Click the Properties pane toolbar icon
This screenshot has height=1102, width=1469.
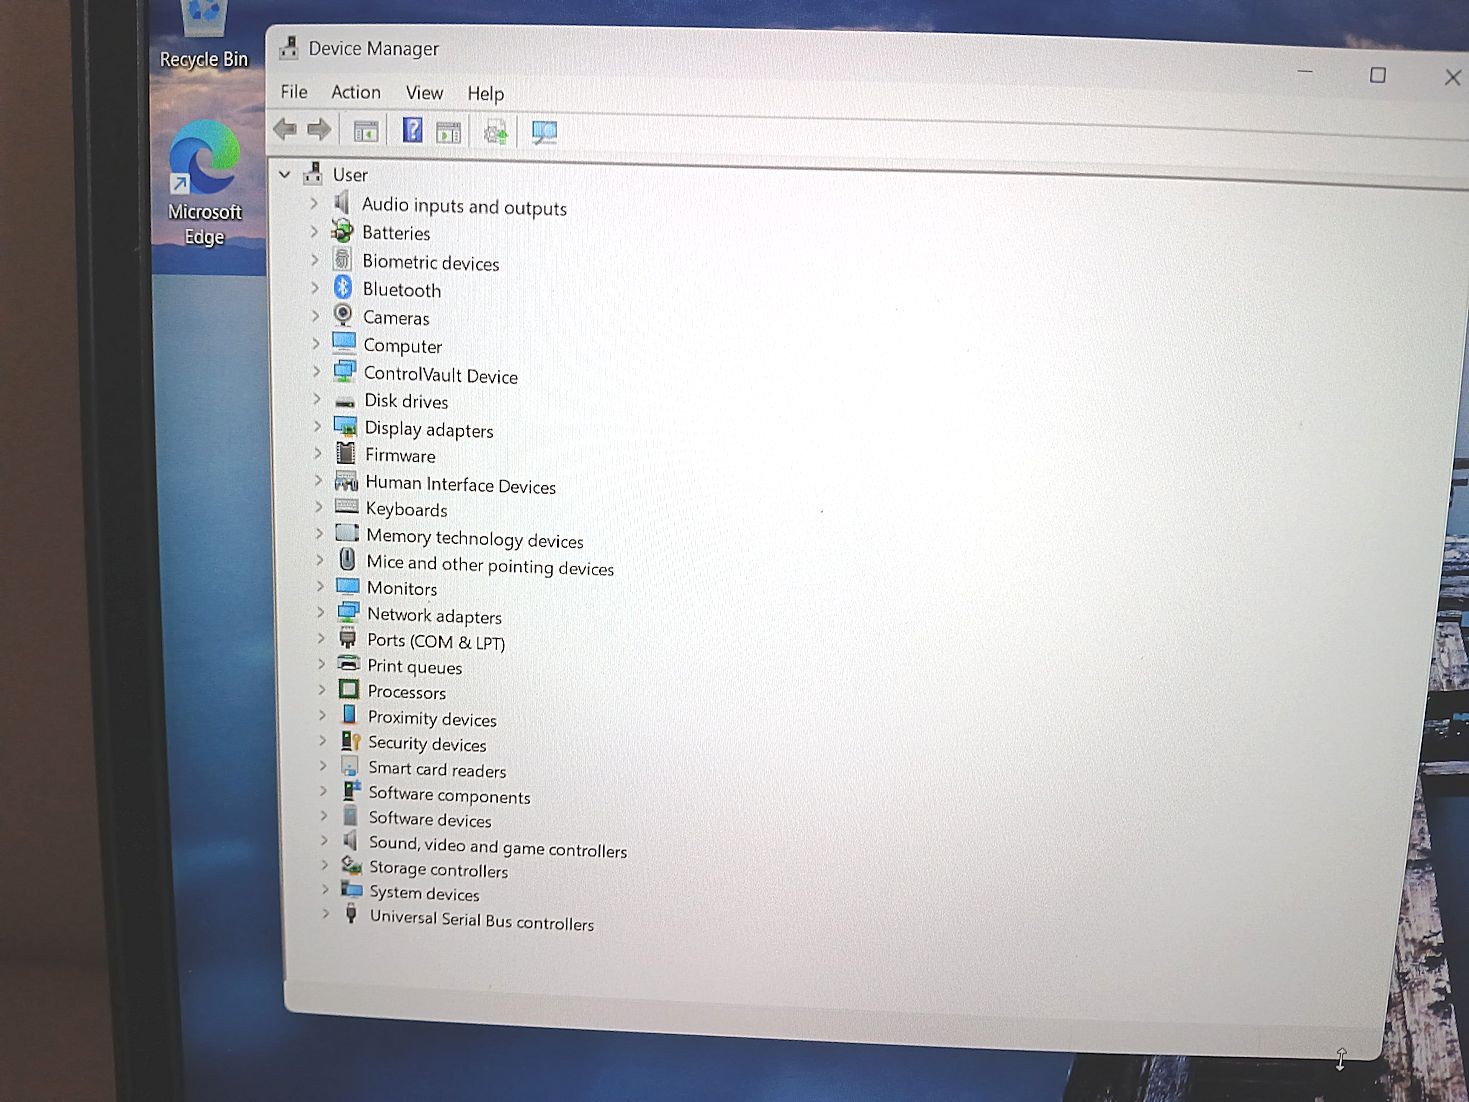[449, 132]
